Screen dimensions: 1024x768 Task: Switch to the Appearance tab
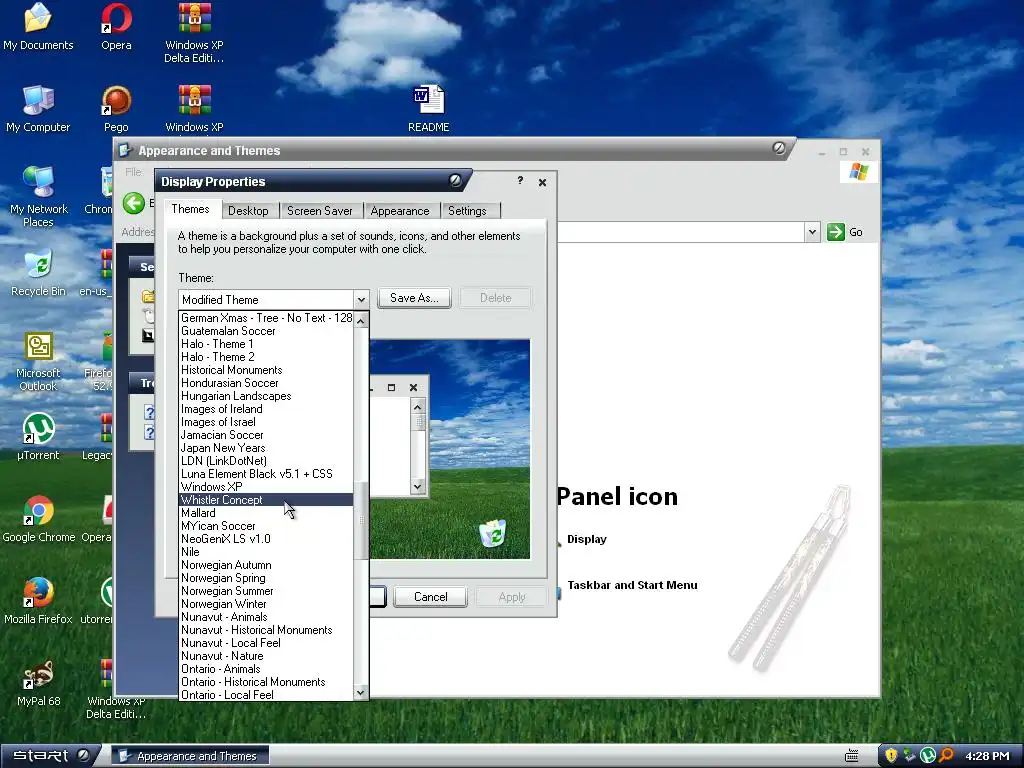click(400, 210)
